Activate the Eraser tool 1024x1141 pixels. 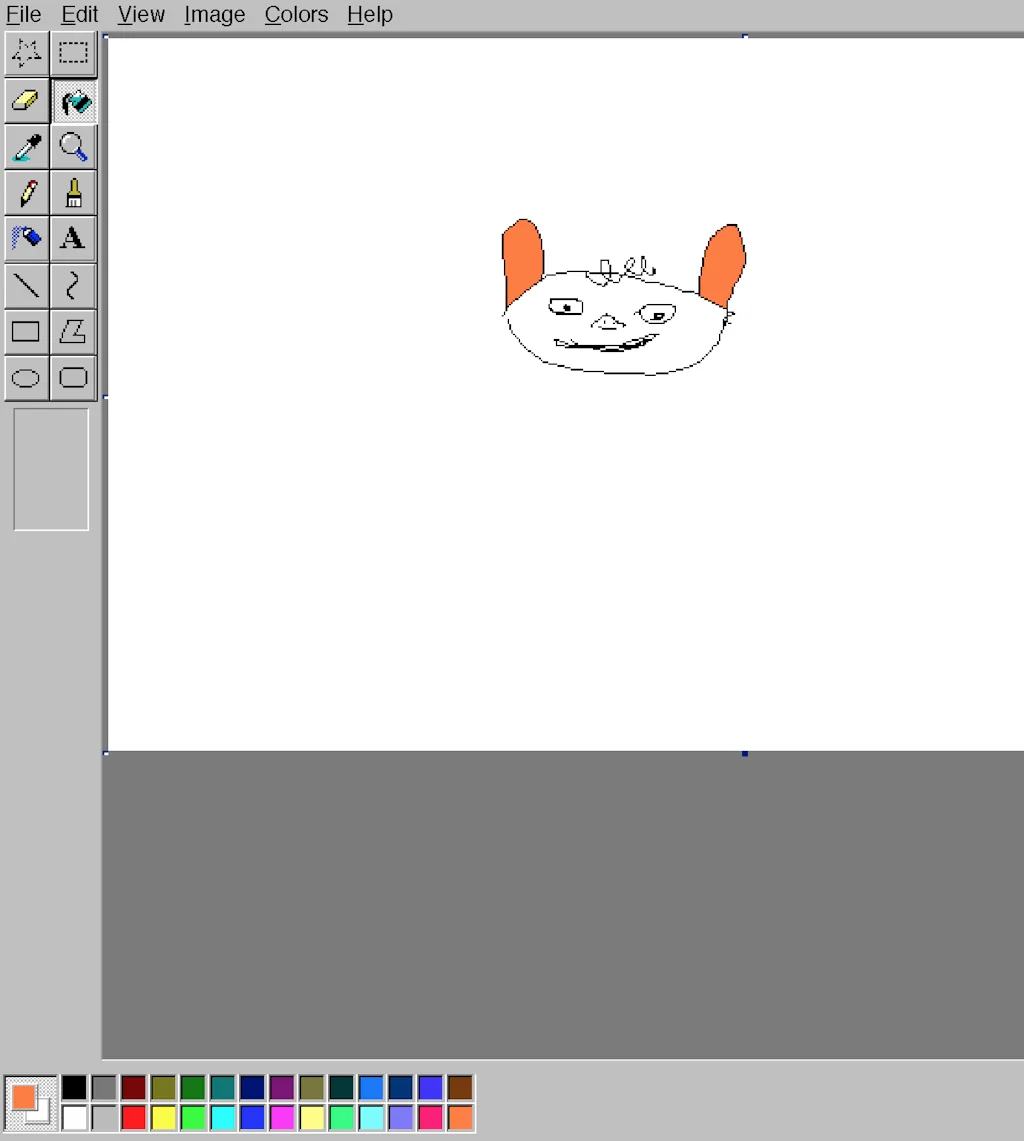coord(26,100)
